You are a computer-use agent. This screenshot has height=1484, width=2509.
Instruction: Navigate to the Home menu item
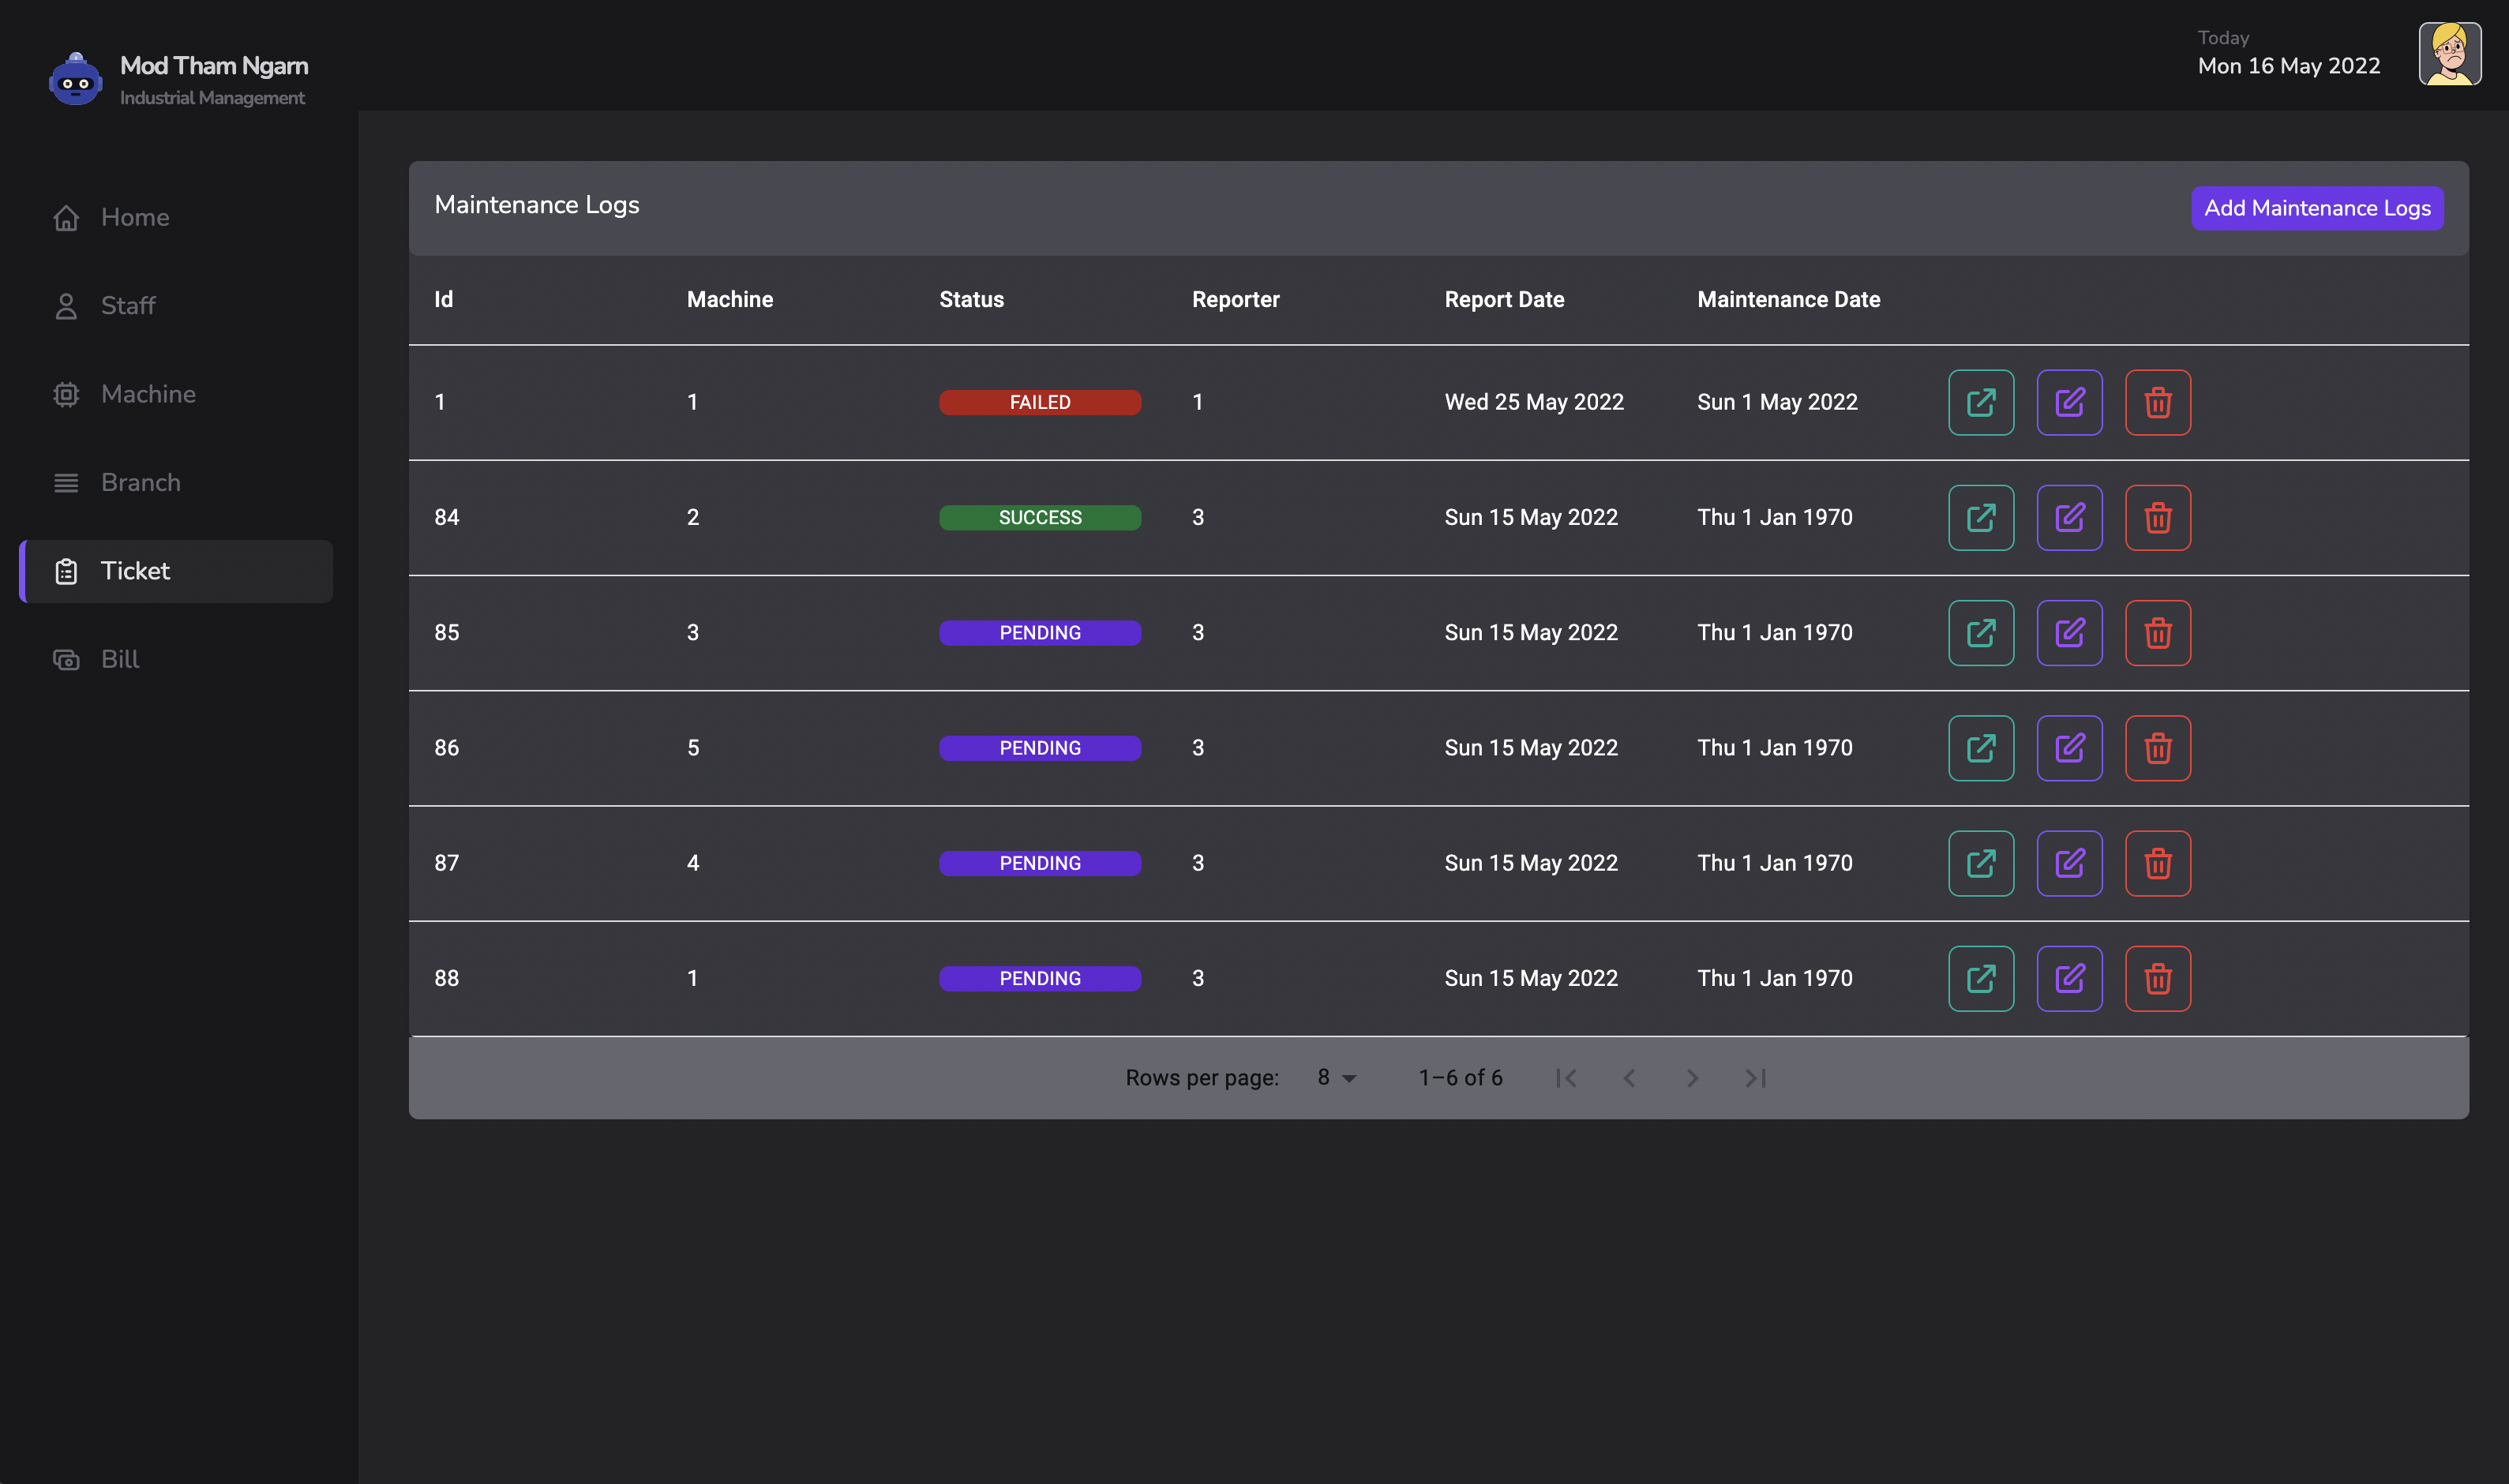point(134,217)
